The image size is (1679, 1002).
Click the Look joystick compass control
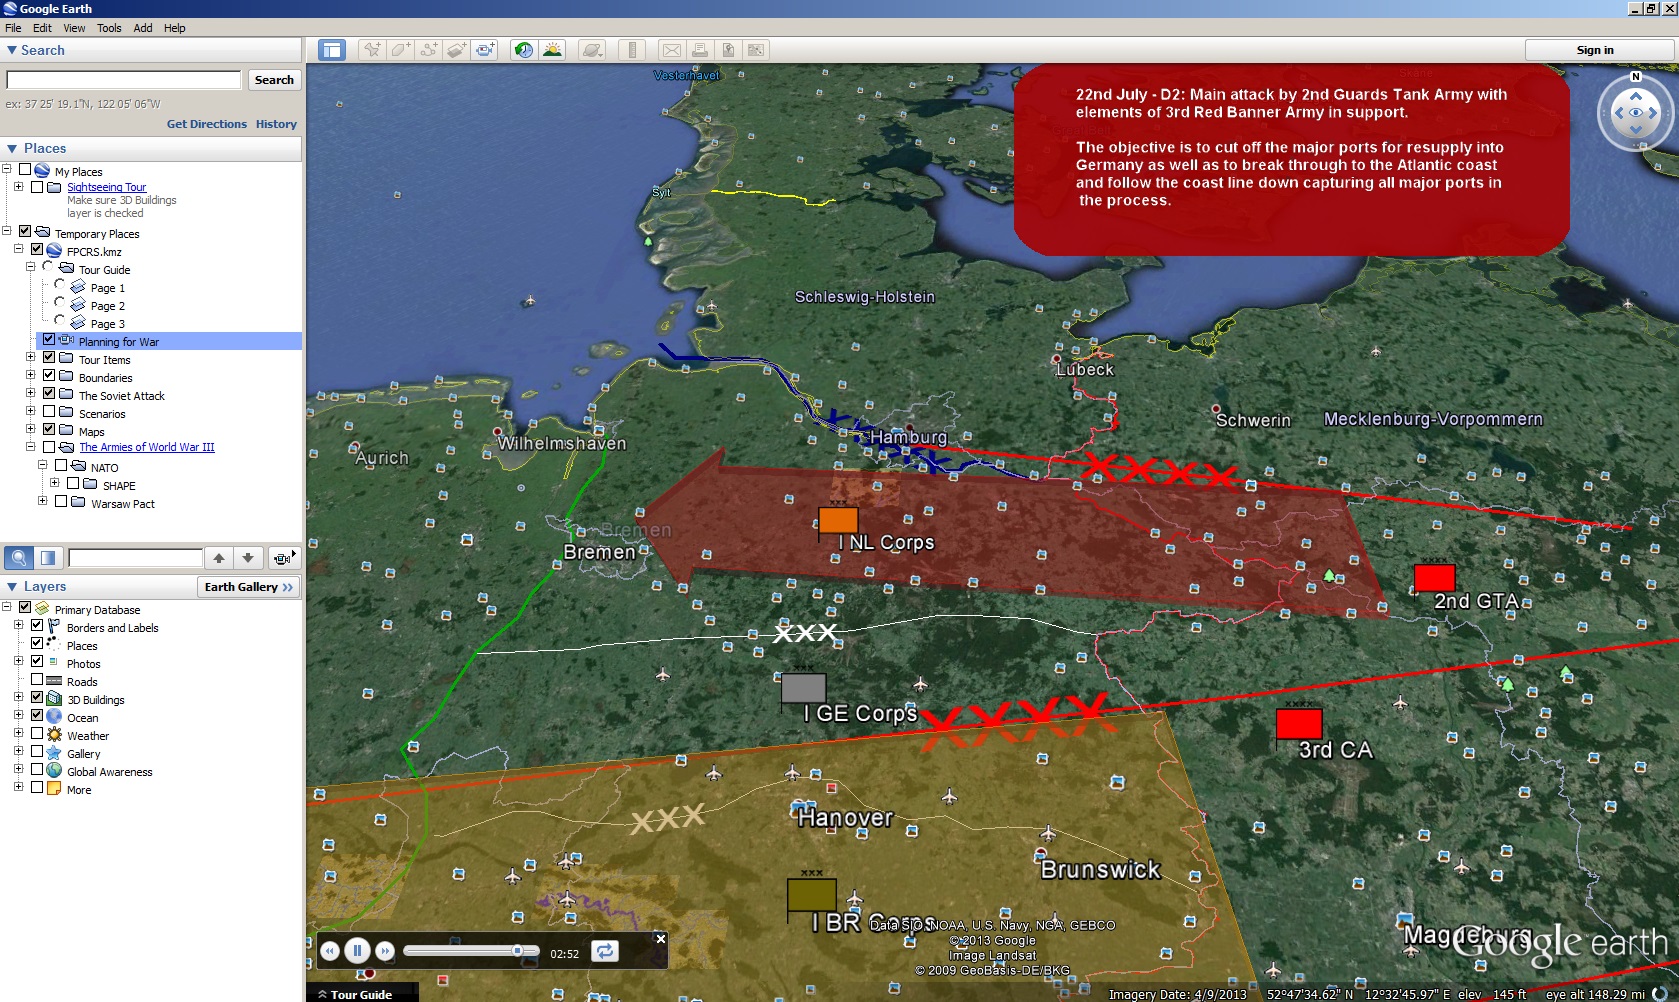pos(1636,113)
